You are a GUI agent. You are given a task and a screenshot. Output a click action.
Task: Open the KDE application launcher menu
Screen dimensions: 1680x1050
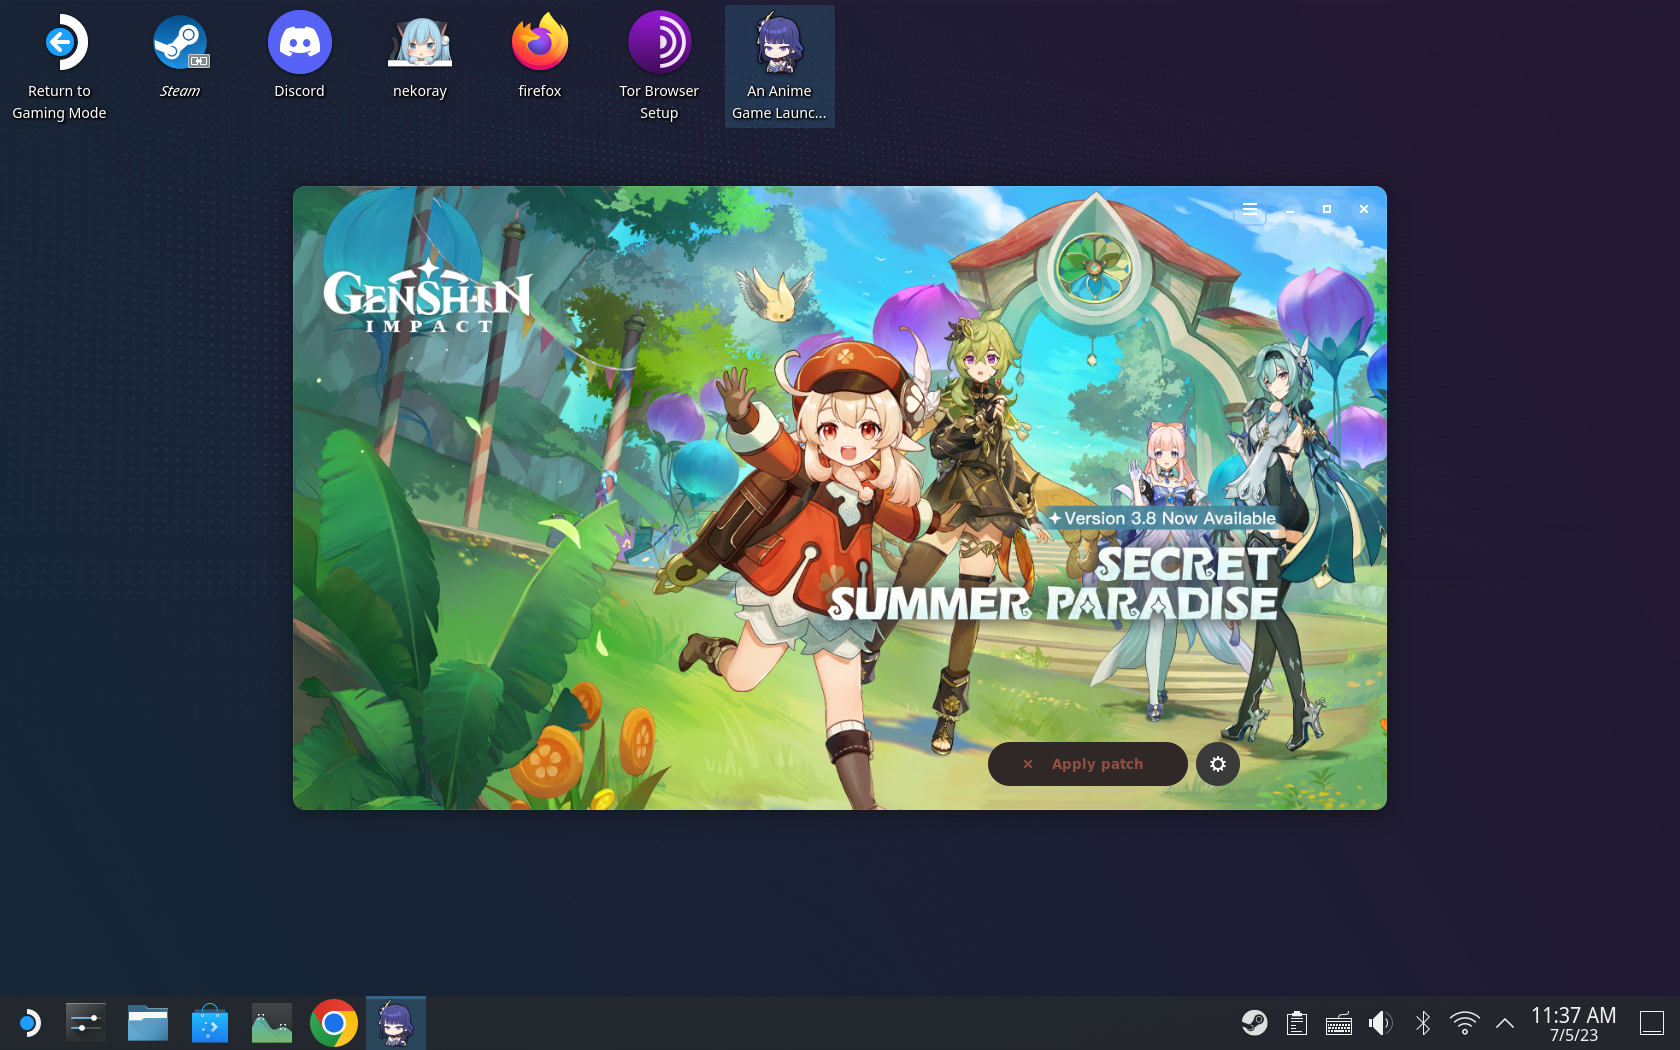coord(27,1022)
